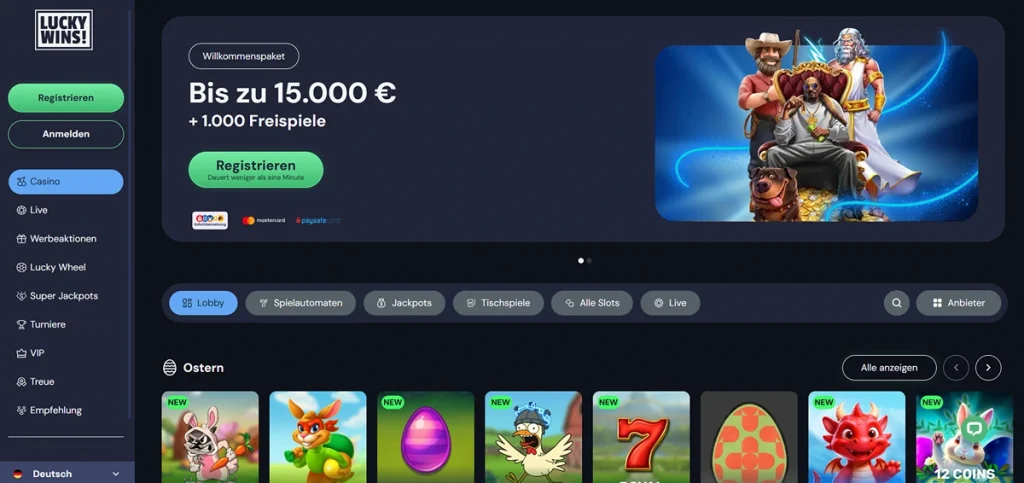Select the Jackpots category tab
The height and width of the screenshot is (483, 1024).
[x=404, y=303]
